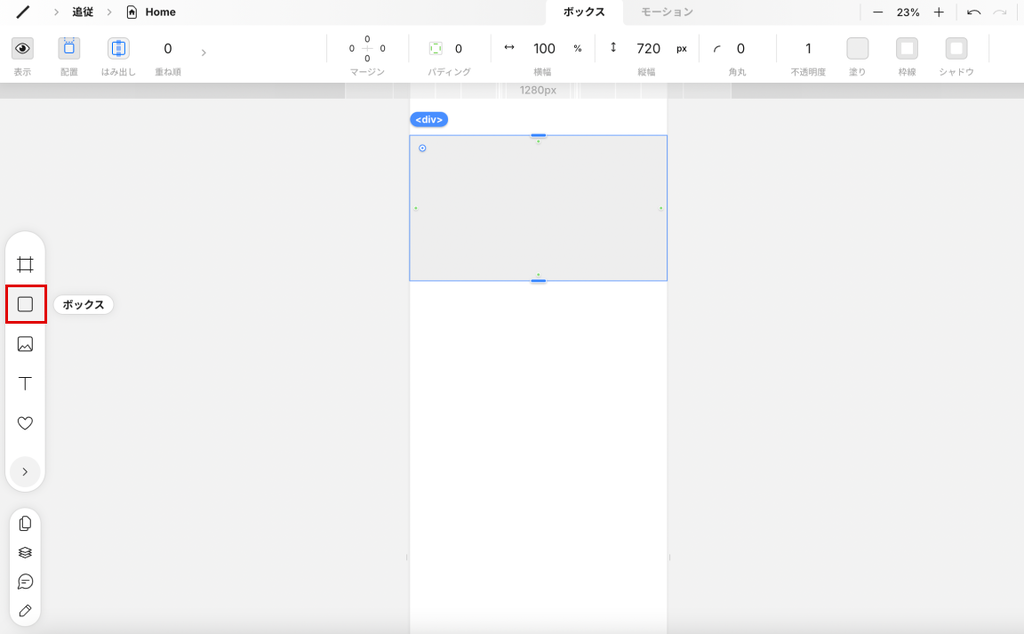This screenshot has width=1024, height=634.
Task: Select the Box (ボックス) tool
Action: pyautogui.click(x=25, y=304)
